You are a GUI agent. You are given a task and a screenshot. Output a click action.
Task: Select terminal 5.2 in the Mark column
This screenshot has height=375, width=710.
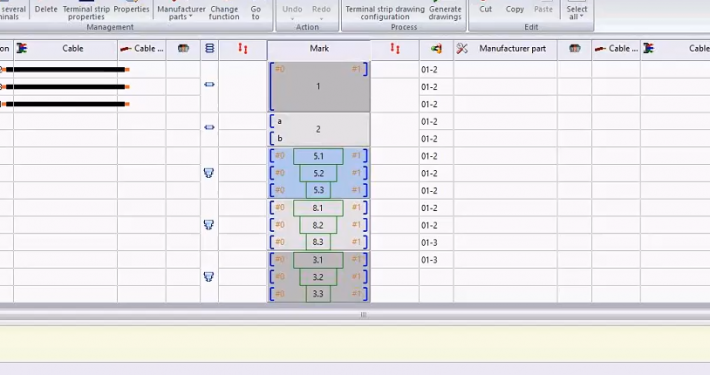tap(318, 173)
